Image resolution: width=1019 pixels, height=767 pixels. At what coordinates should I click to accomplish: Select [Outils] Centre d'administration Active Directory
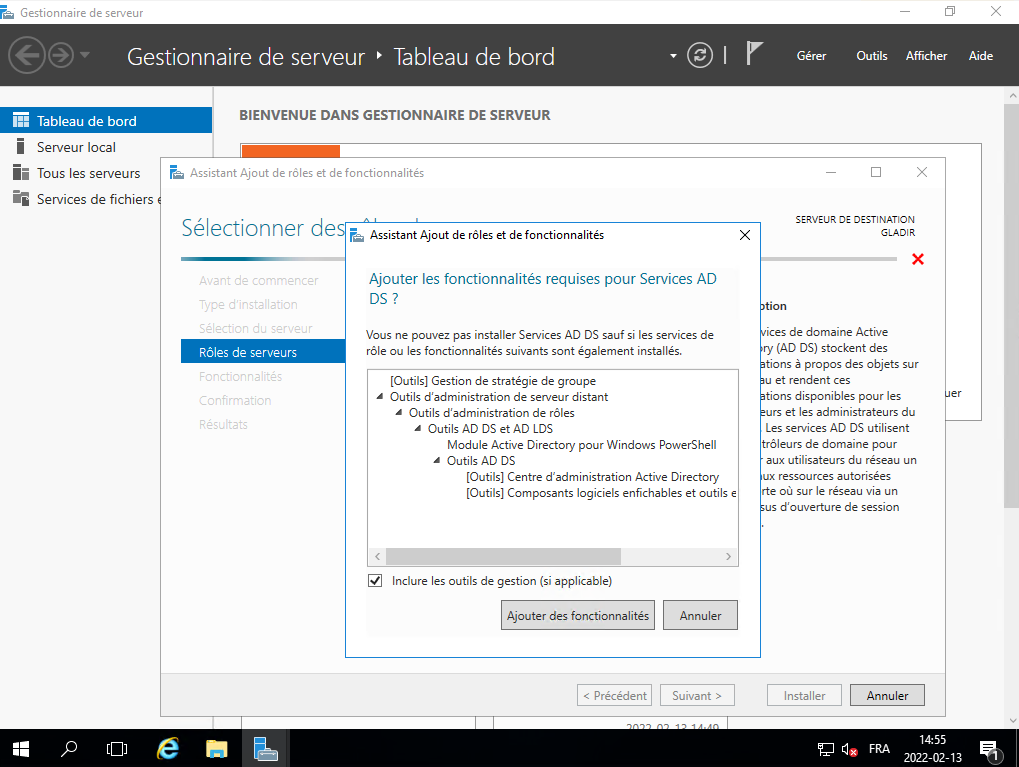tap(592, 476)
